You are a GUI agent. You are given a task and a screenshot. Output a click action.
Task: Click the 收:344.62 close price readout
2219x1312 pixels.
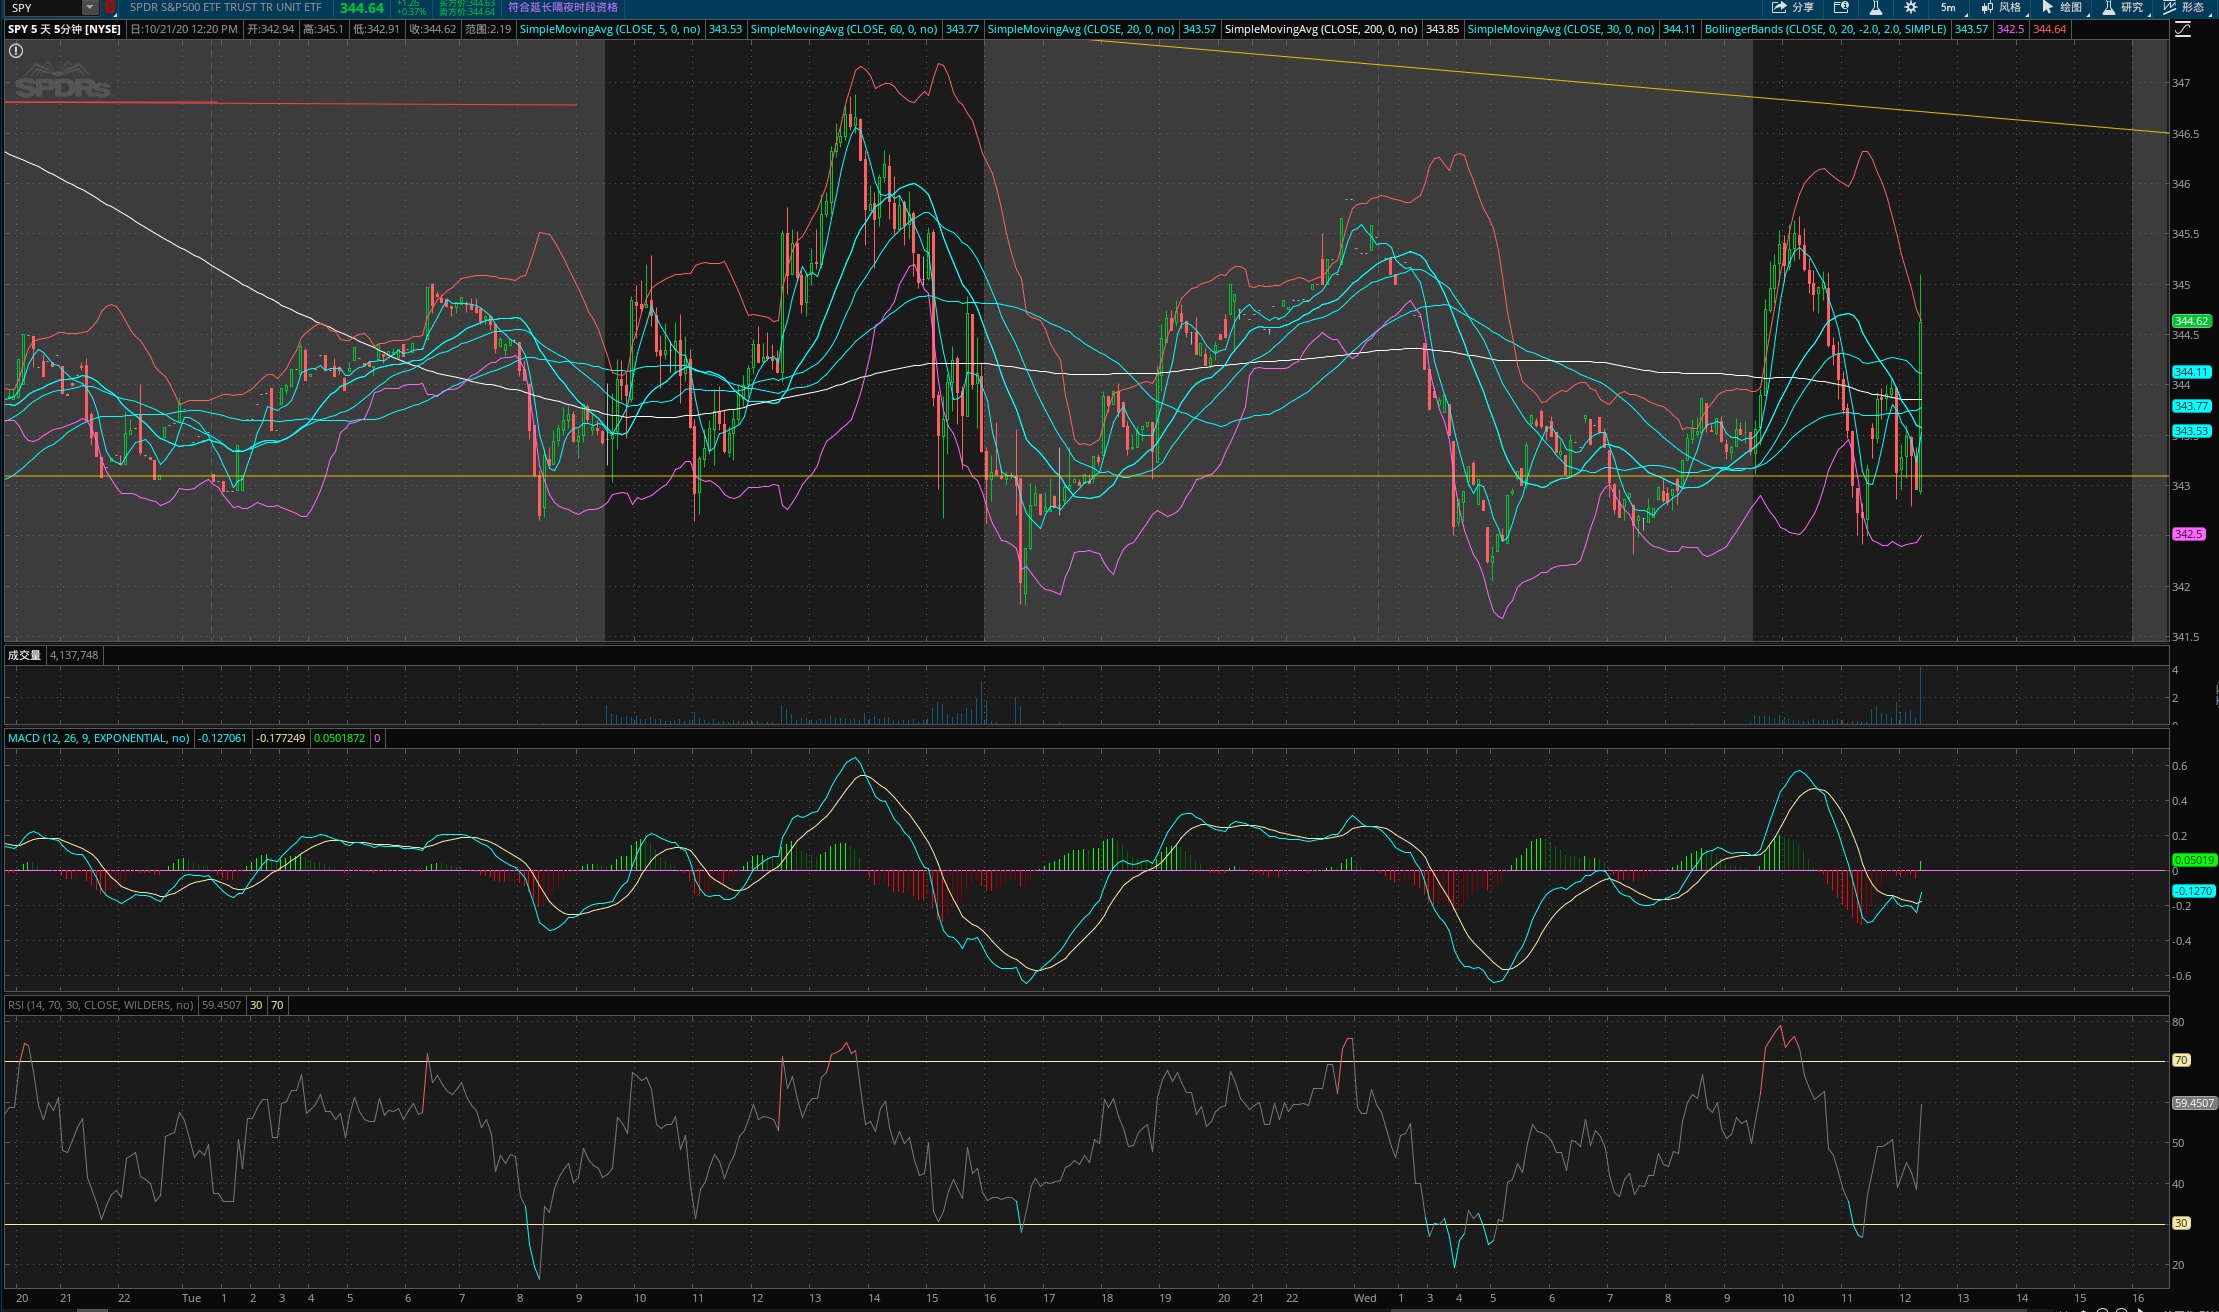pos(433,29)
